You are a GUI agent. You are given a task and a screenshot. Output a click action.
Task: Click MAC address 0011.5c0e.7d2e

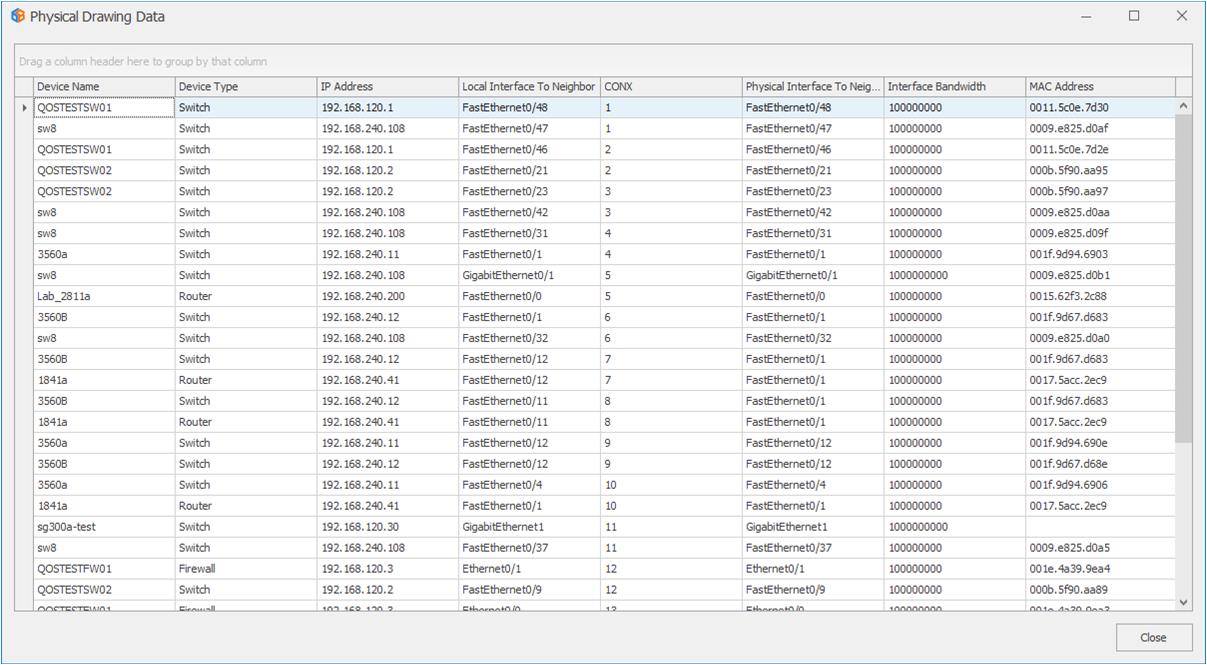[x=1101, y=149]
